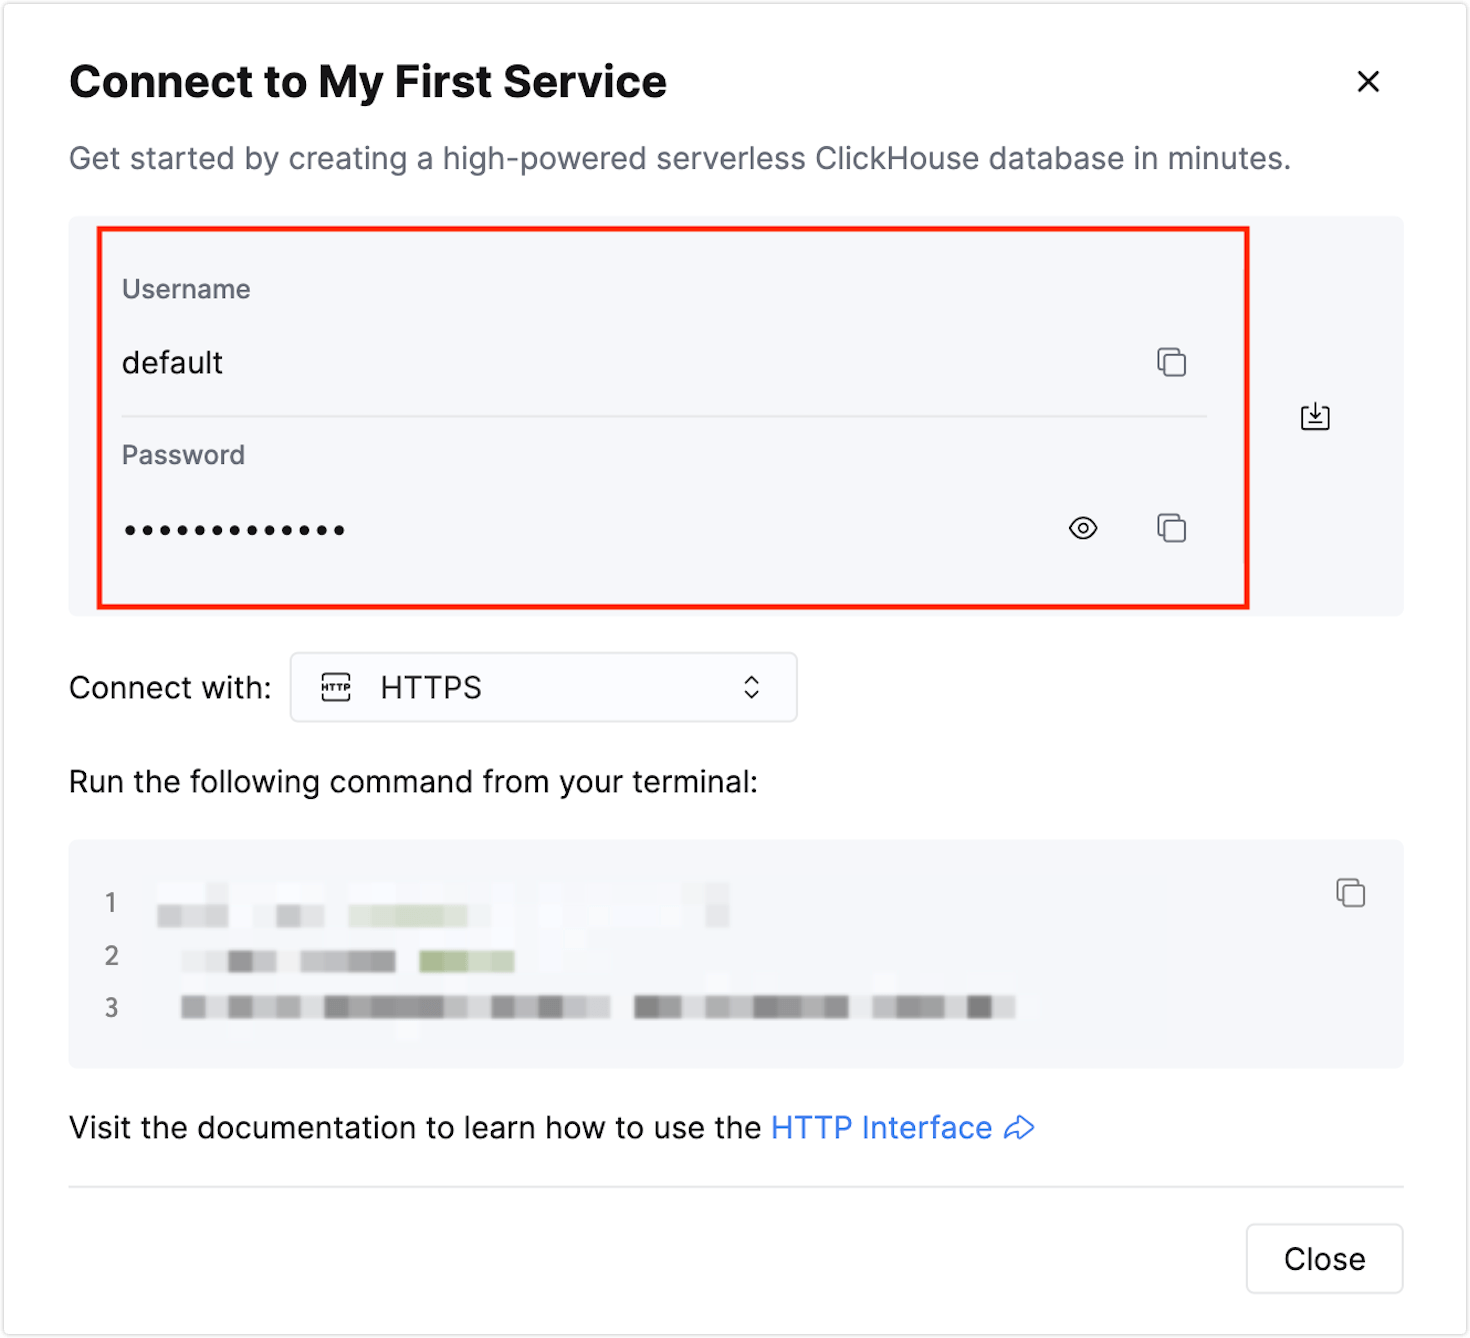Download the connection credentials
This screenshot has width=1470, height=1338.
[1314, 417]
